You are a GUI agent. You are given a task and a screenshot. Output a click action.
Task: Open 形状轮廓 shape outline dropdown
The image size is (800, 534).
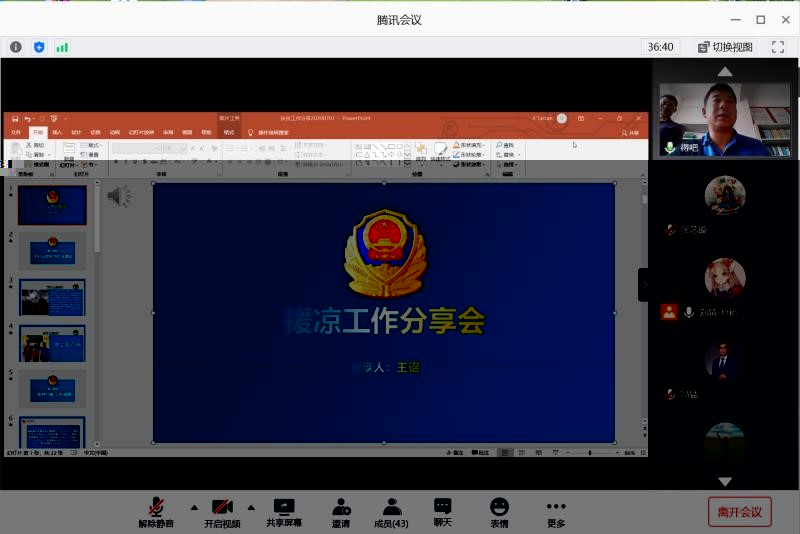pos(468,155)
